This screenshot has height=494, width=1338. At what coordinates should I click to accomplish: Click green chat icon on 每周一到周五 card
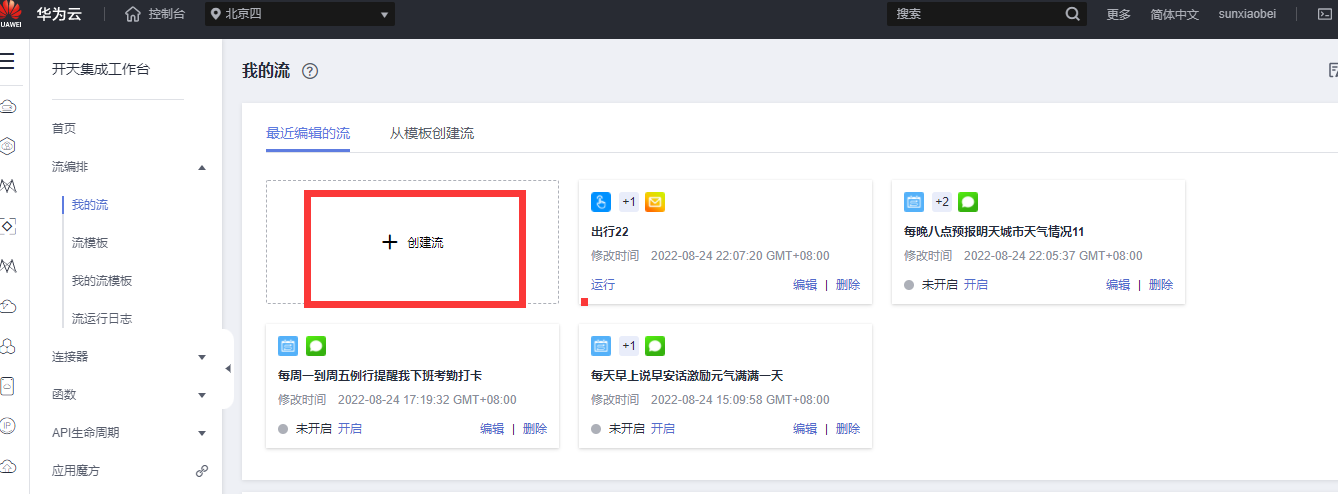[x=316, y=346]
